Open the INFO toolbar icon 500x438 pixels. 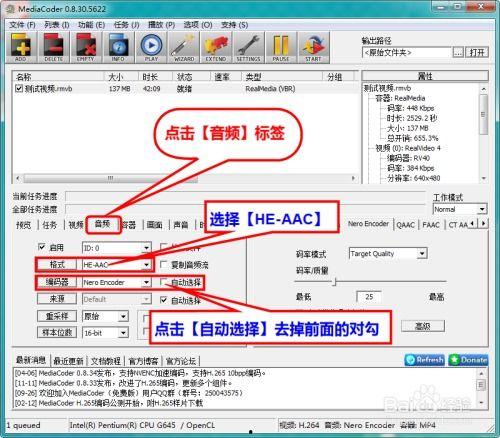pyautogui.click(x=118, y=47)
